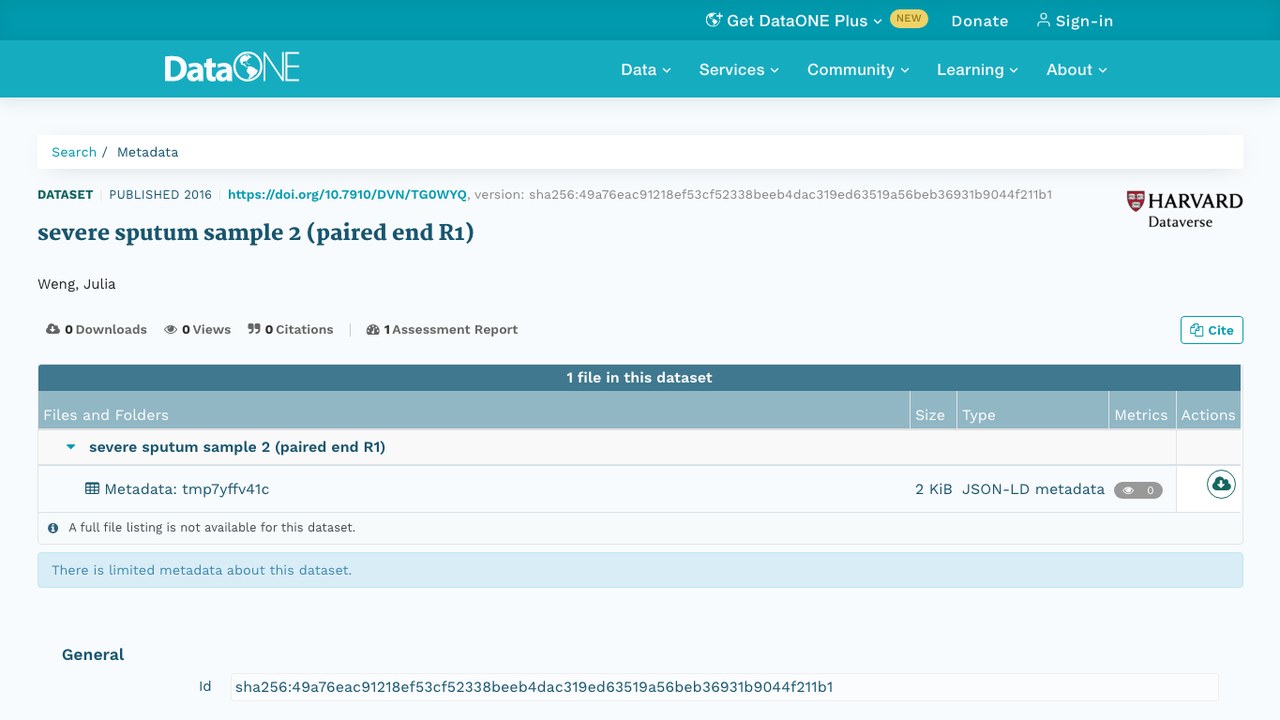
Task: Open the Data dropdown menu
Action: point(646,69)
